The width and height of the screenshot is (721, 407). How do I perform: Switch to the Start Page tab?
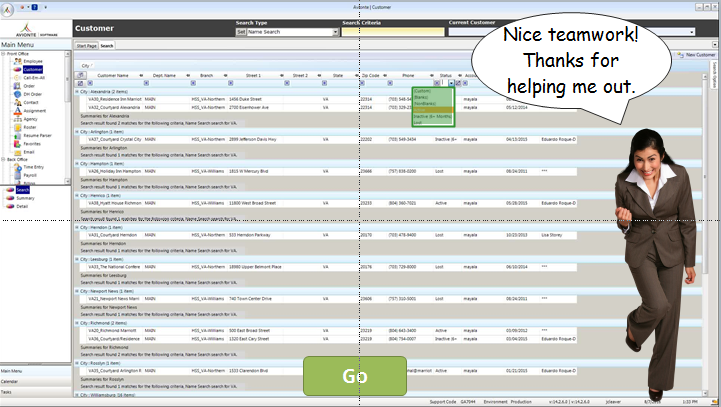[x=86, y=46]
